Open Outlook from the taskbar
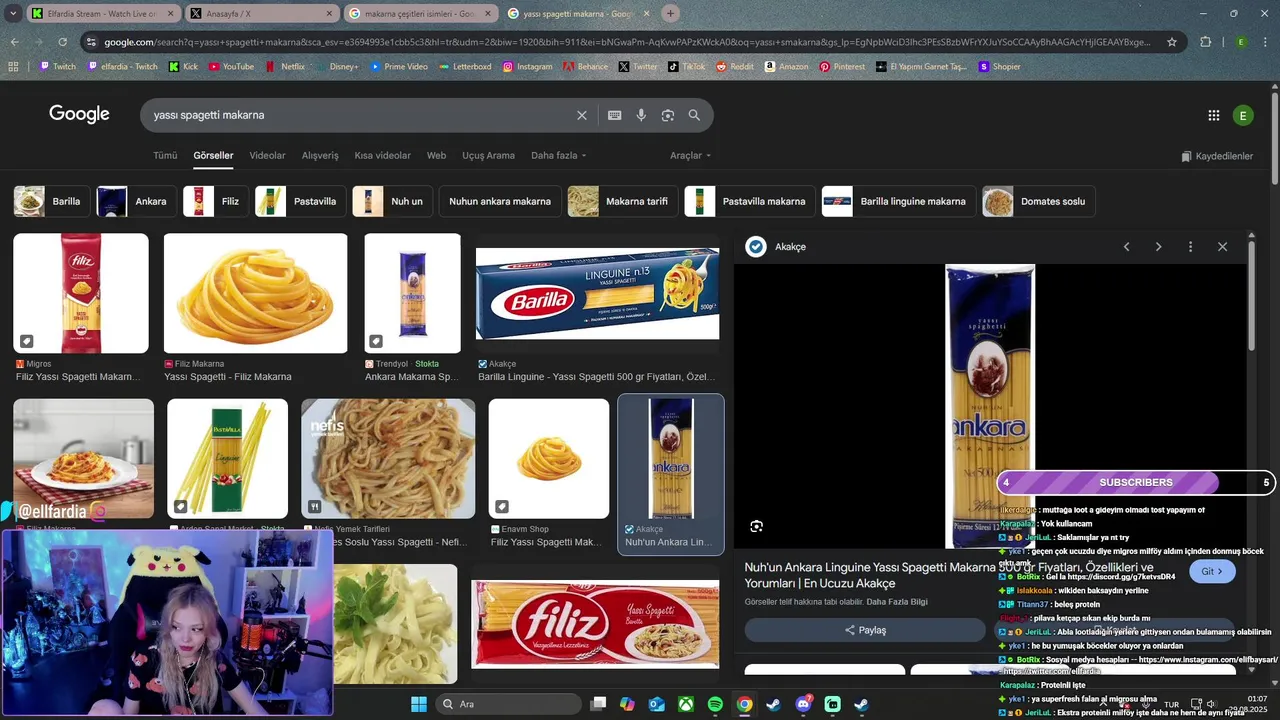 (x=656, y=704)
